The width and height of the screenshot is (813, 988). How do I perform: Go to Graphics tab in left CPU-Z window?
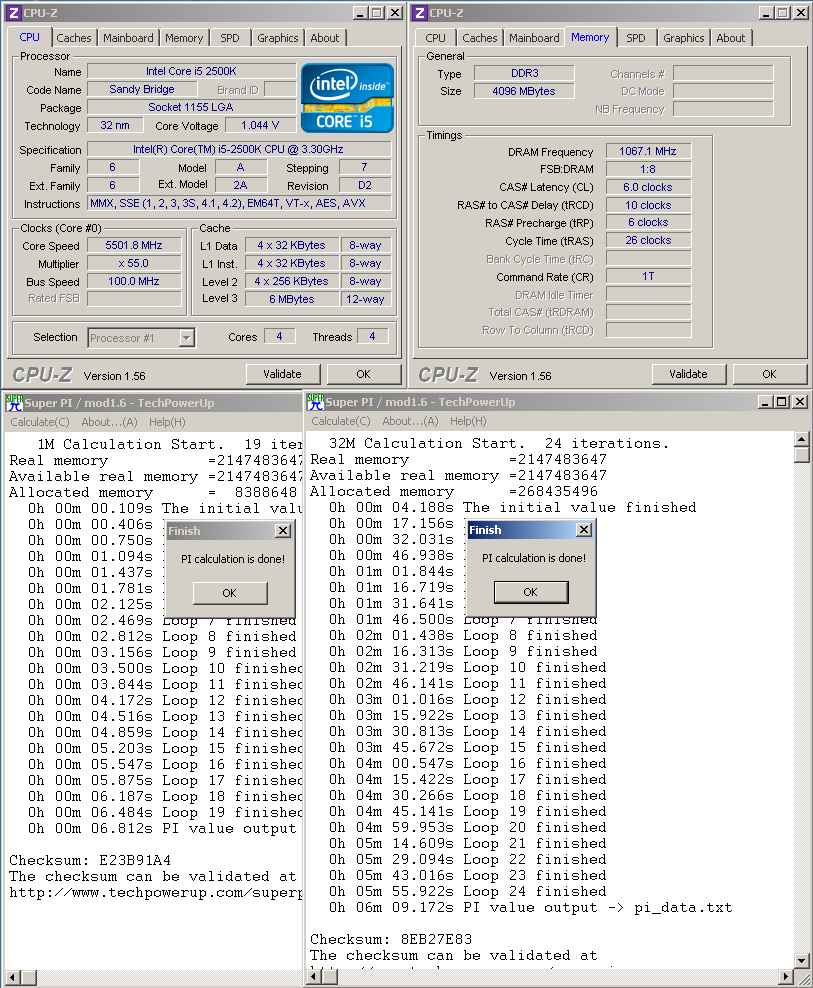tap(277, 38)
